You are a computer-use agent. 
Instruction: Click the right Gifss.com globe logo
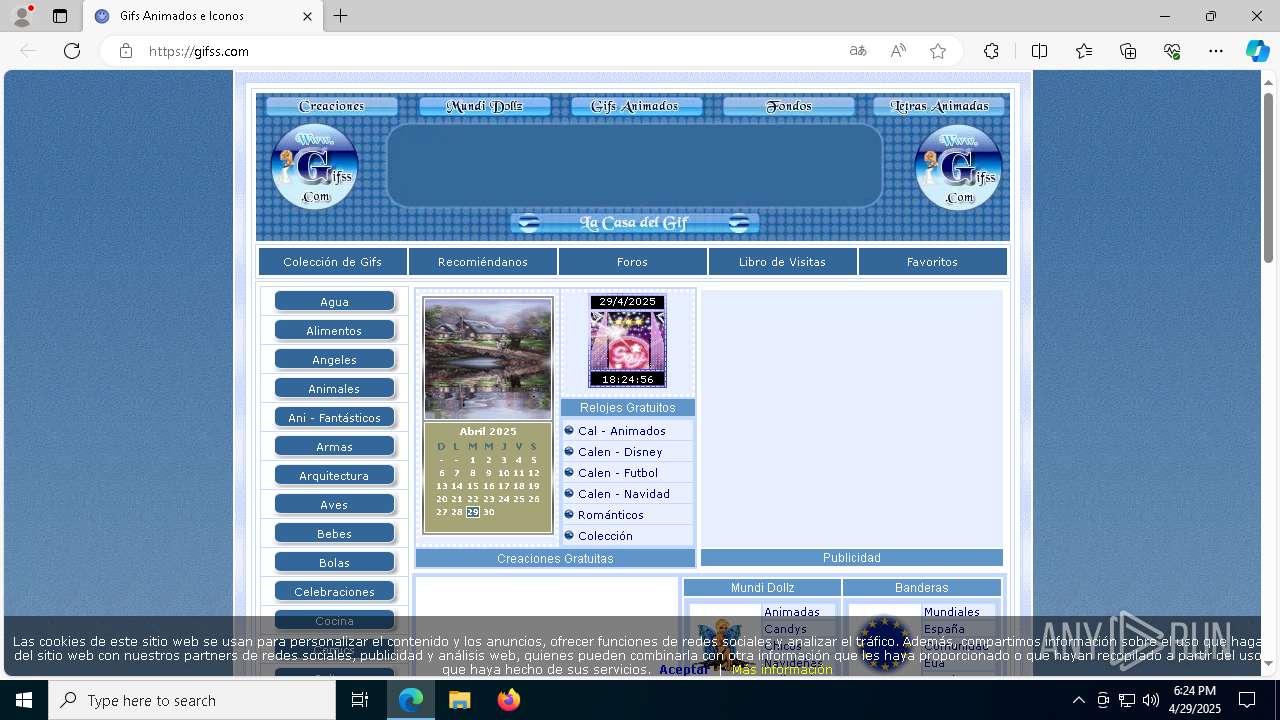(x=959, y=166)
